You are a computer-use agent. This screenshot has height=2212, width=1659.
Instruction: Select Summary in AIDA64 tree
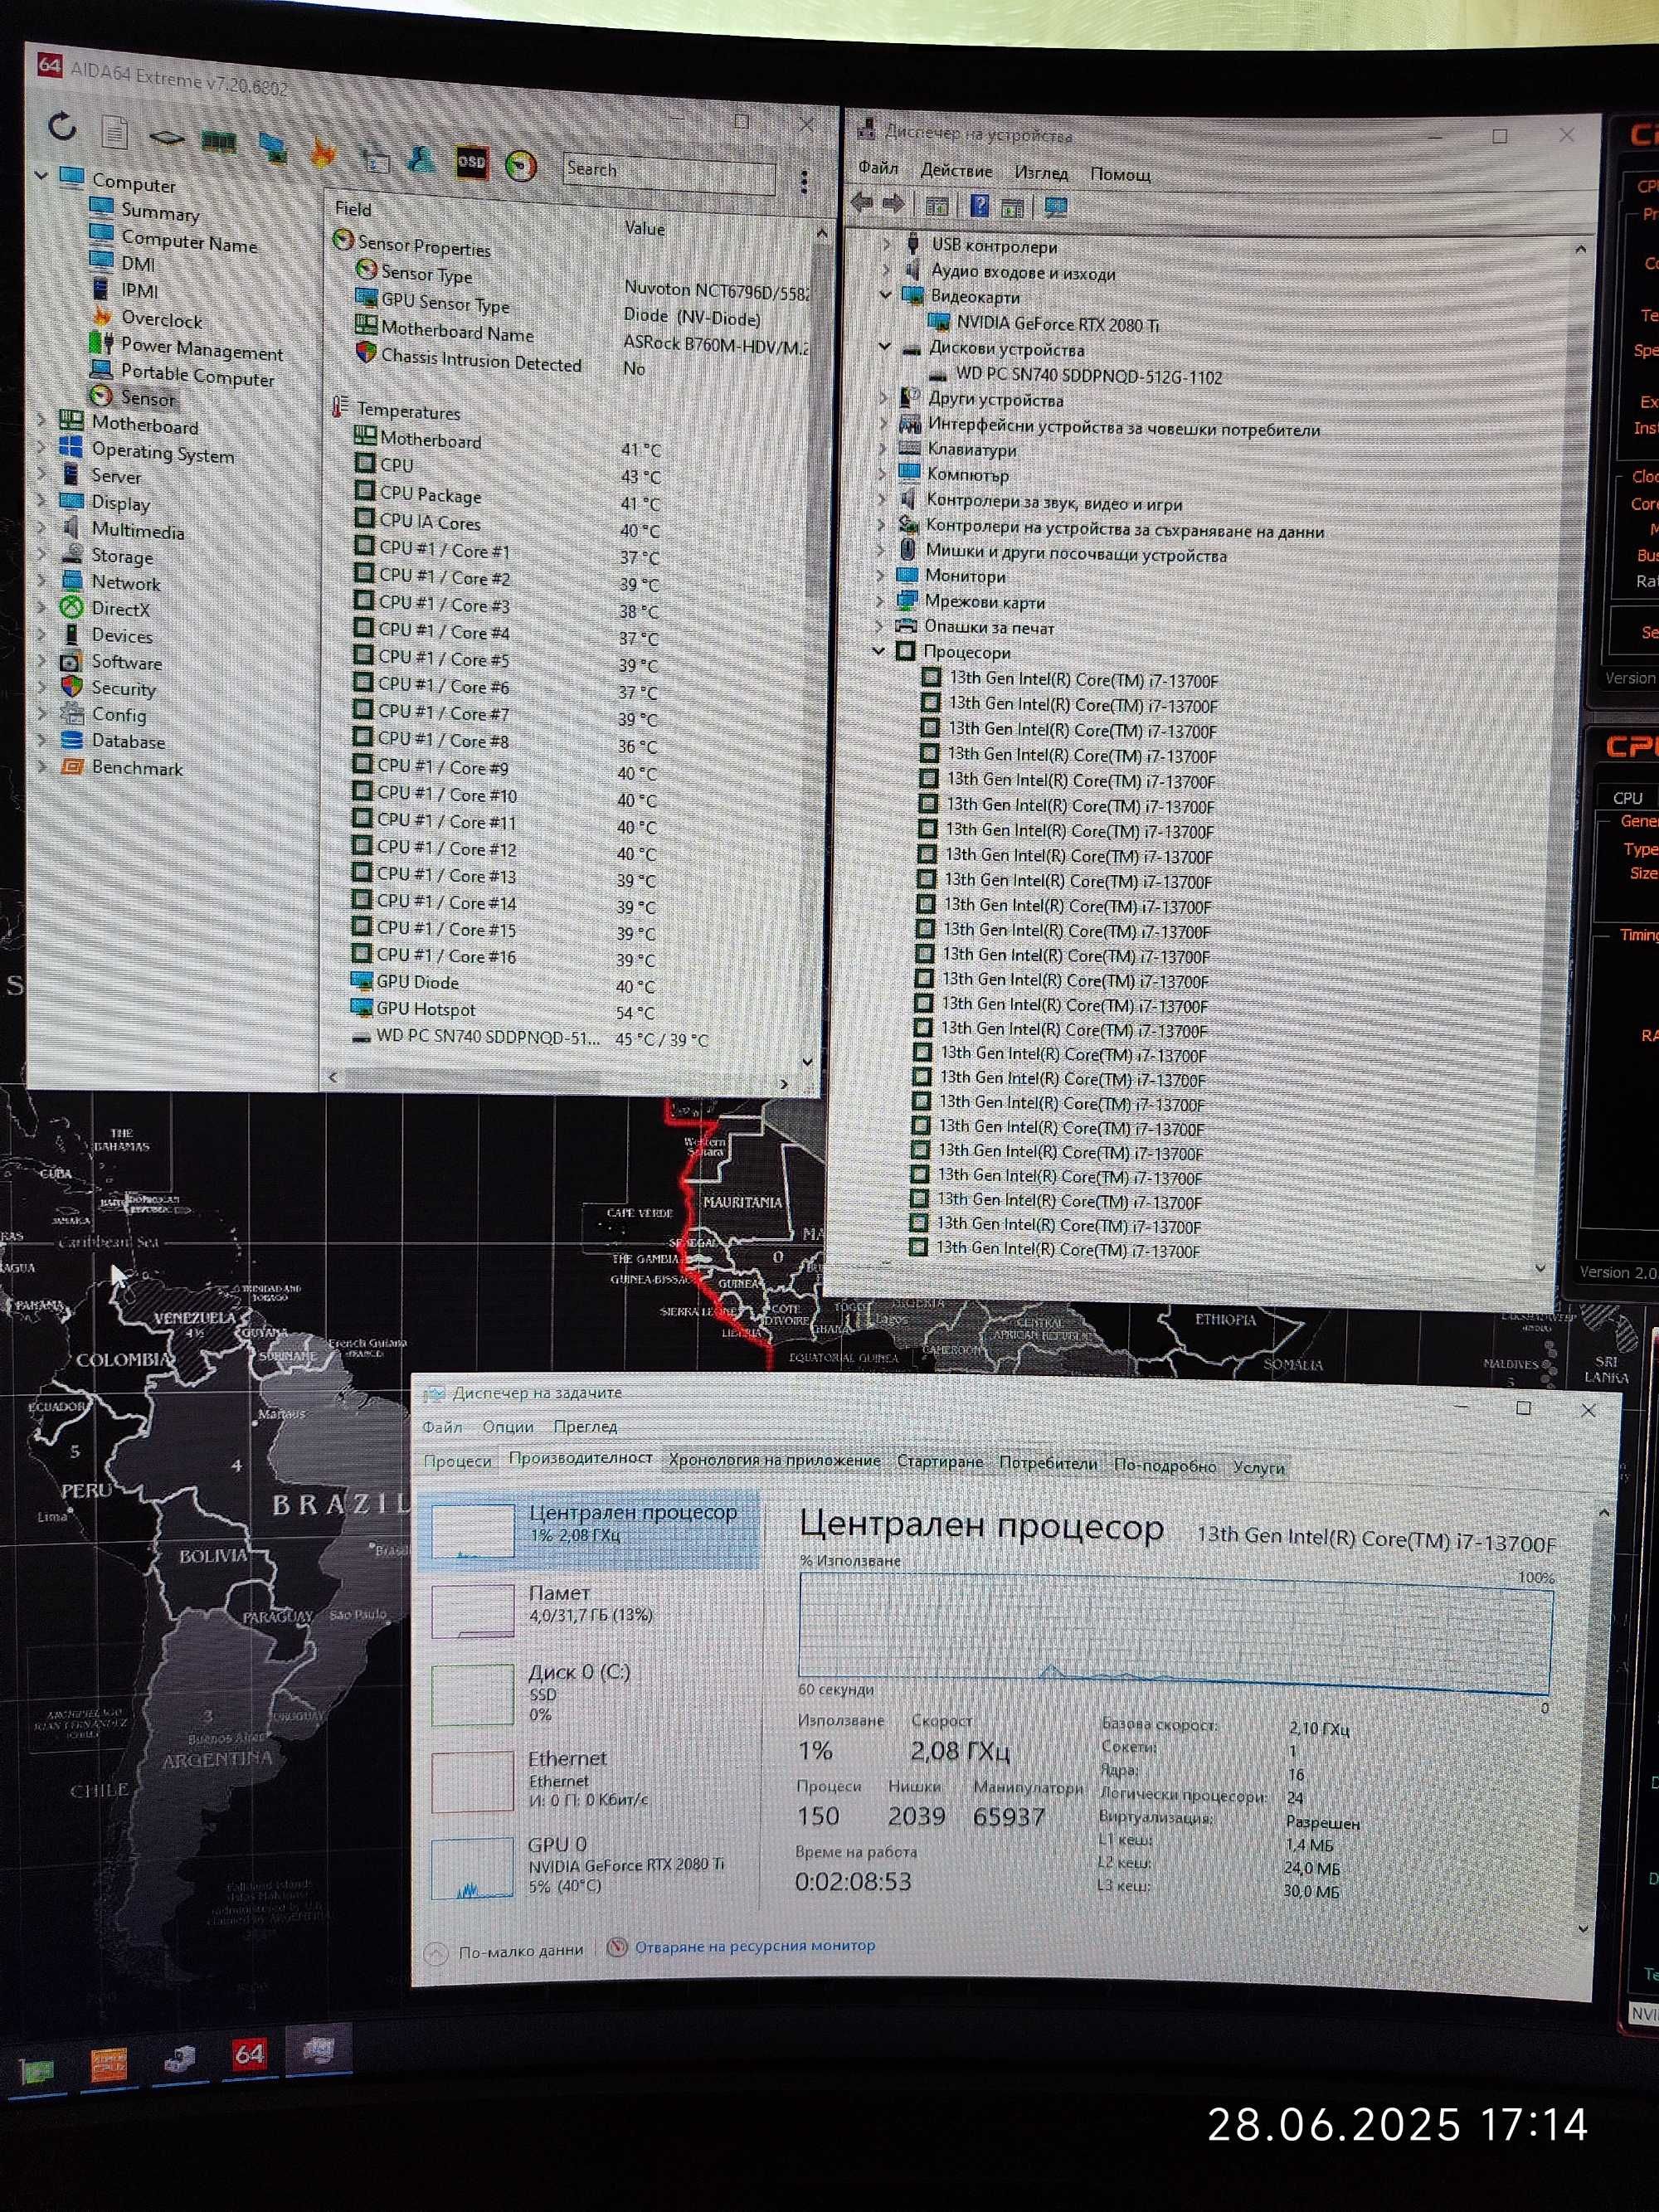point(160,212)
